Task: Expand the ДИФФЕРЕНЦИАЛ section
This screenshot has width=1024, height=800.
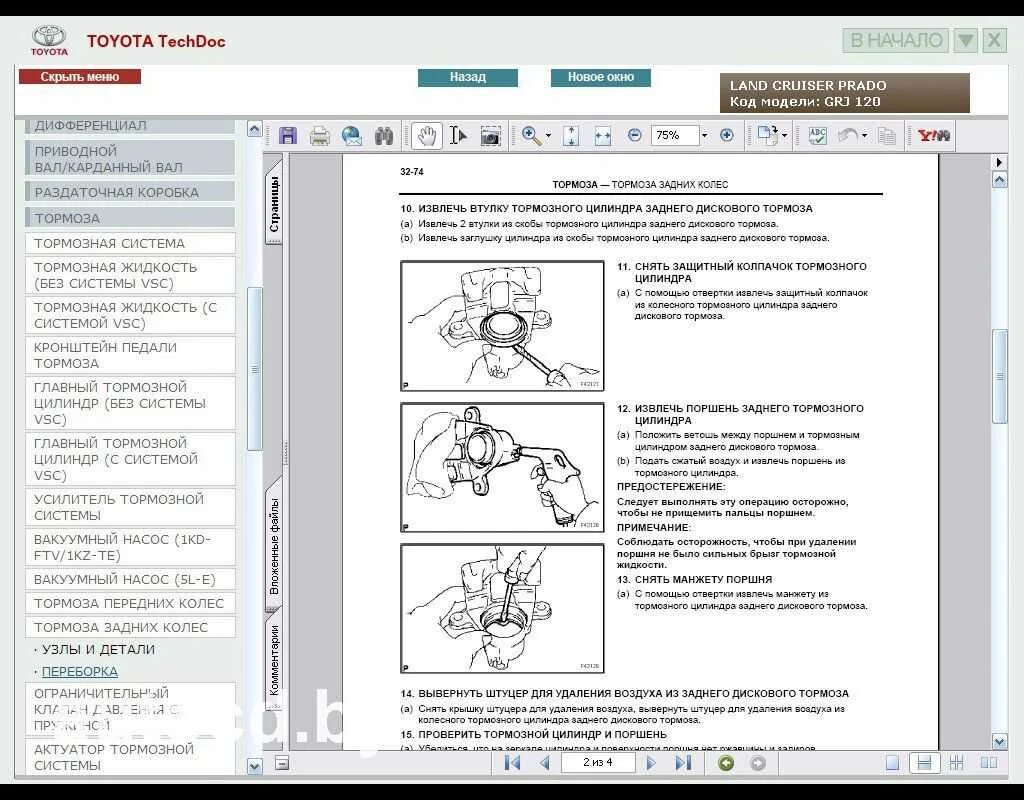Action: click(130, 125)
